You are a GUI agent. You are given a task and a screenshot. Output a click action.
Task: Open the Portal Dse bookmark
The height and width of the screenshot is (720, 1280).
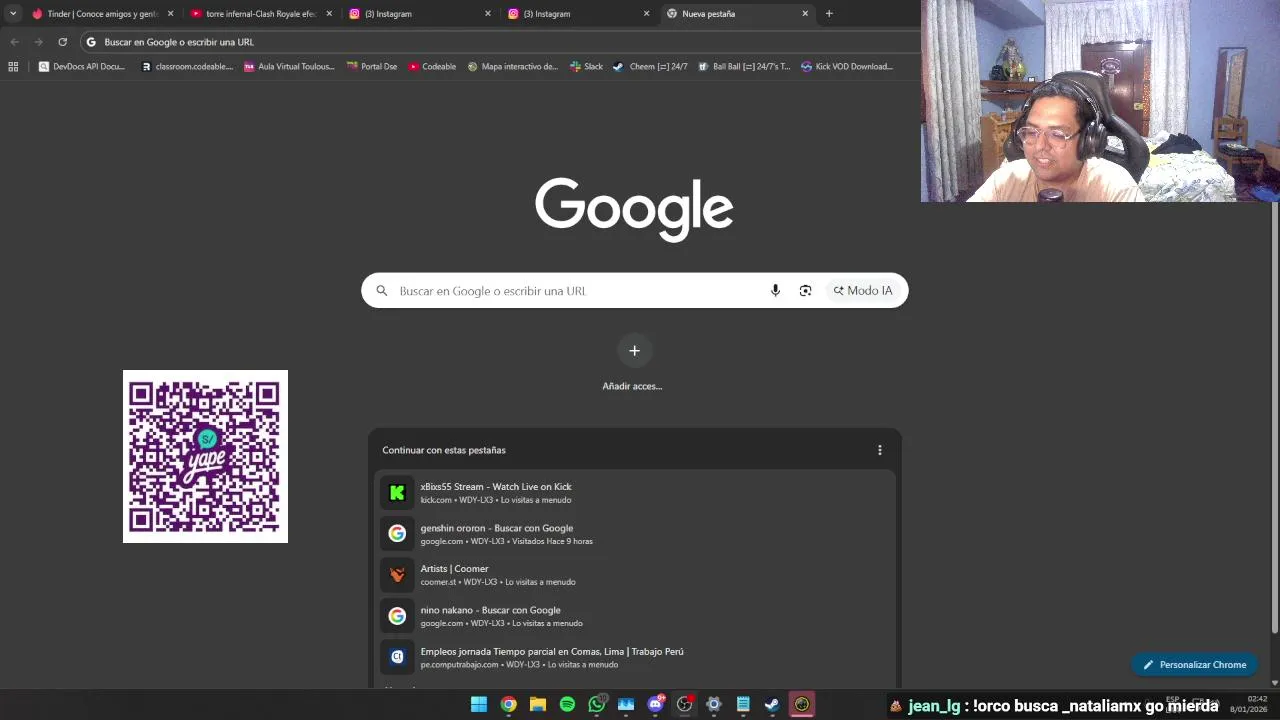coord(372,67)
